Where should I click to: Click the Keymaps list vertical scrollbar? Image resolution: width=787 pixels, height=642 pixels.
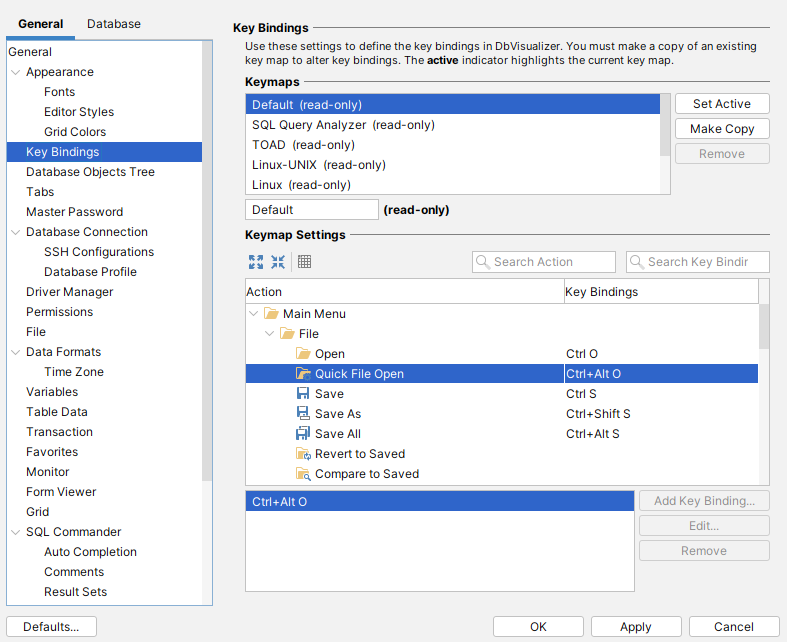point(665,125)
